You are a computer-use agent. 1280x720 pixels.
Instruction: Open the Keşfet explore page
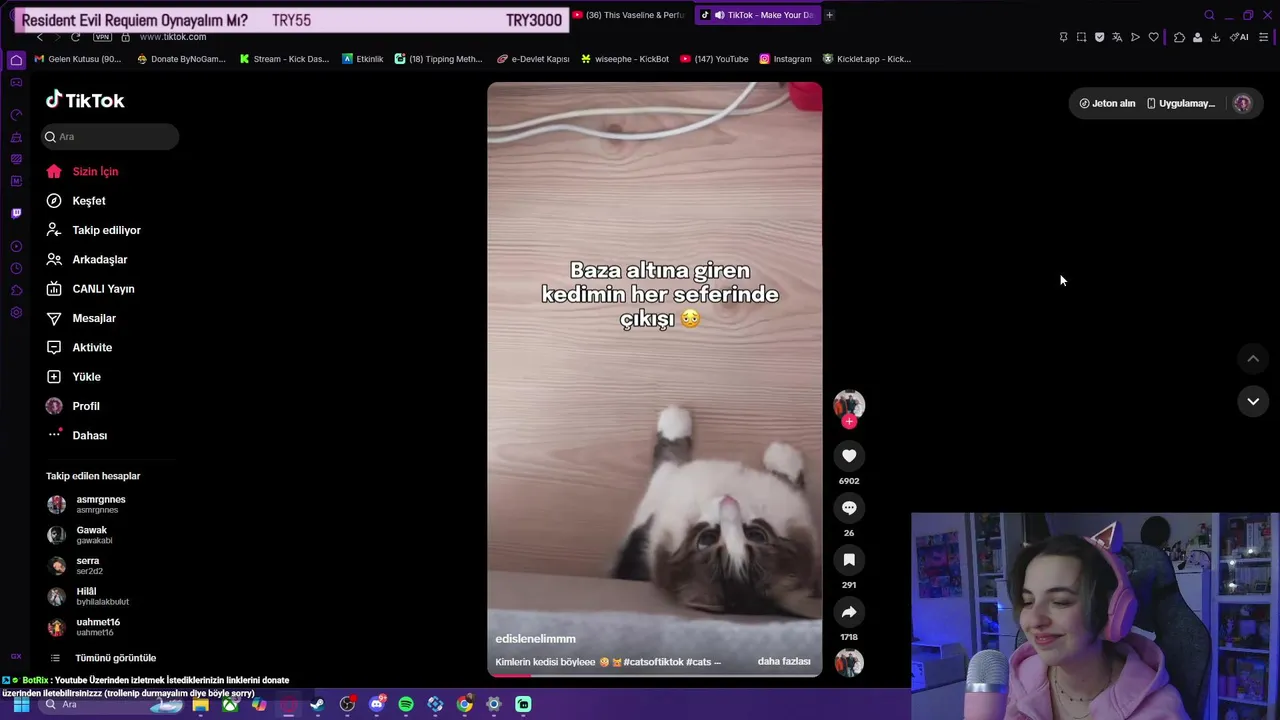pyautogui.click(x=76, y=201)
